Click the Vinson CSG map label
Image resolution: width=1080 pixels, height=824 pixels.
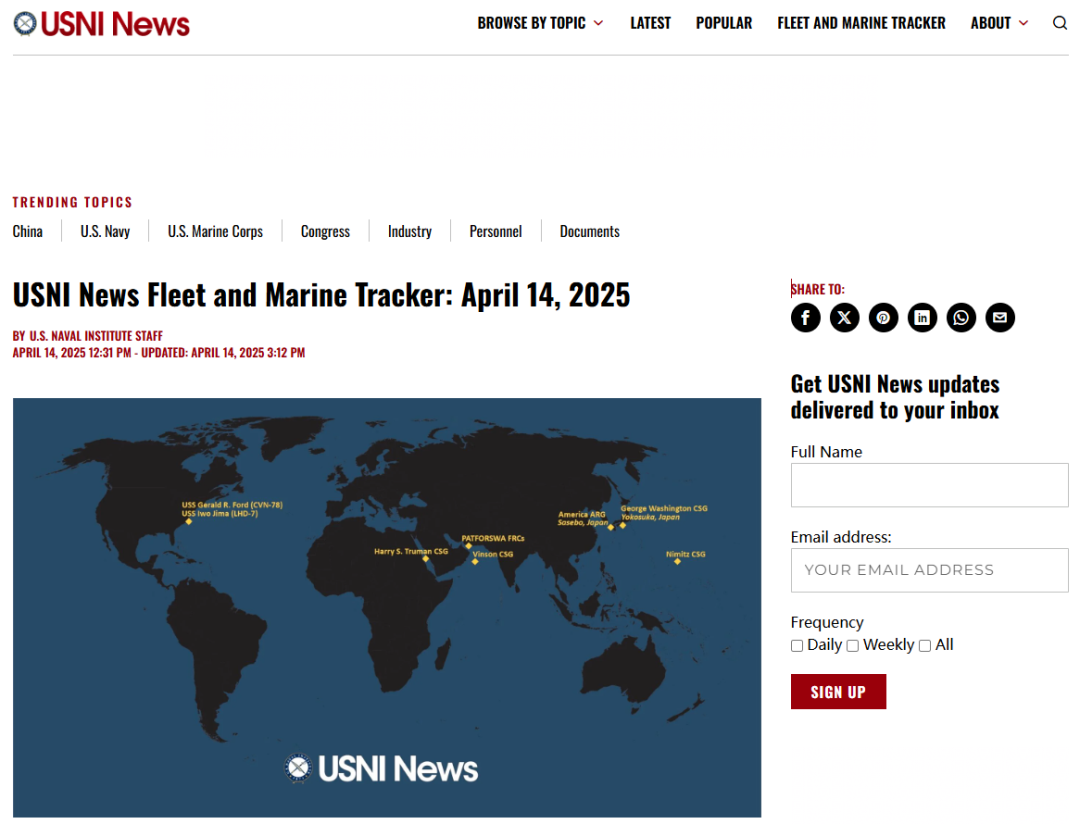tap(492, 554)
